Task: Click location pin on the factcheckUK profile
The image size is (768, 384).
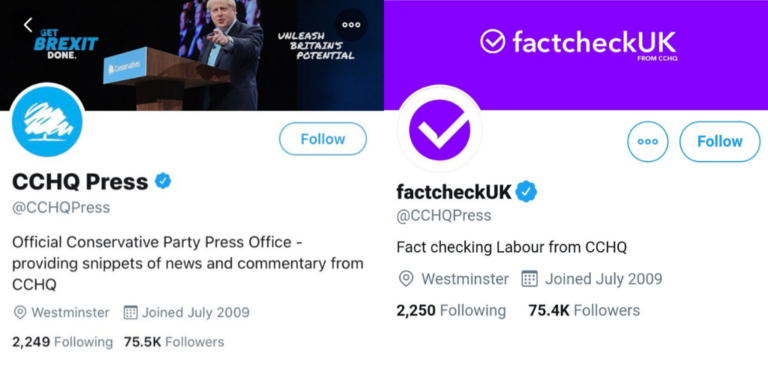Action: pos(406,279)
